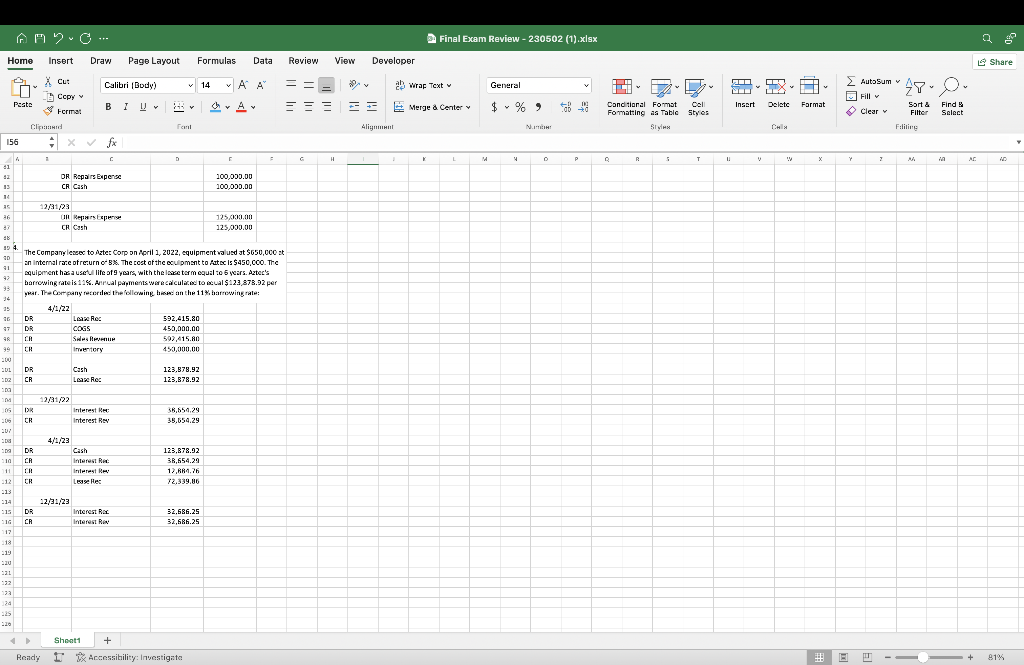Add a new sheet with the plus button
This screenshot has width=1024, height=665.
coord(106,639)
